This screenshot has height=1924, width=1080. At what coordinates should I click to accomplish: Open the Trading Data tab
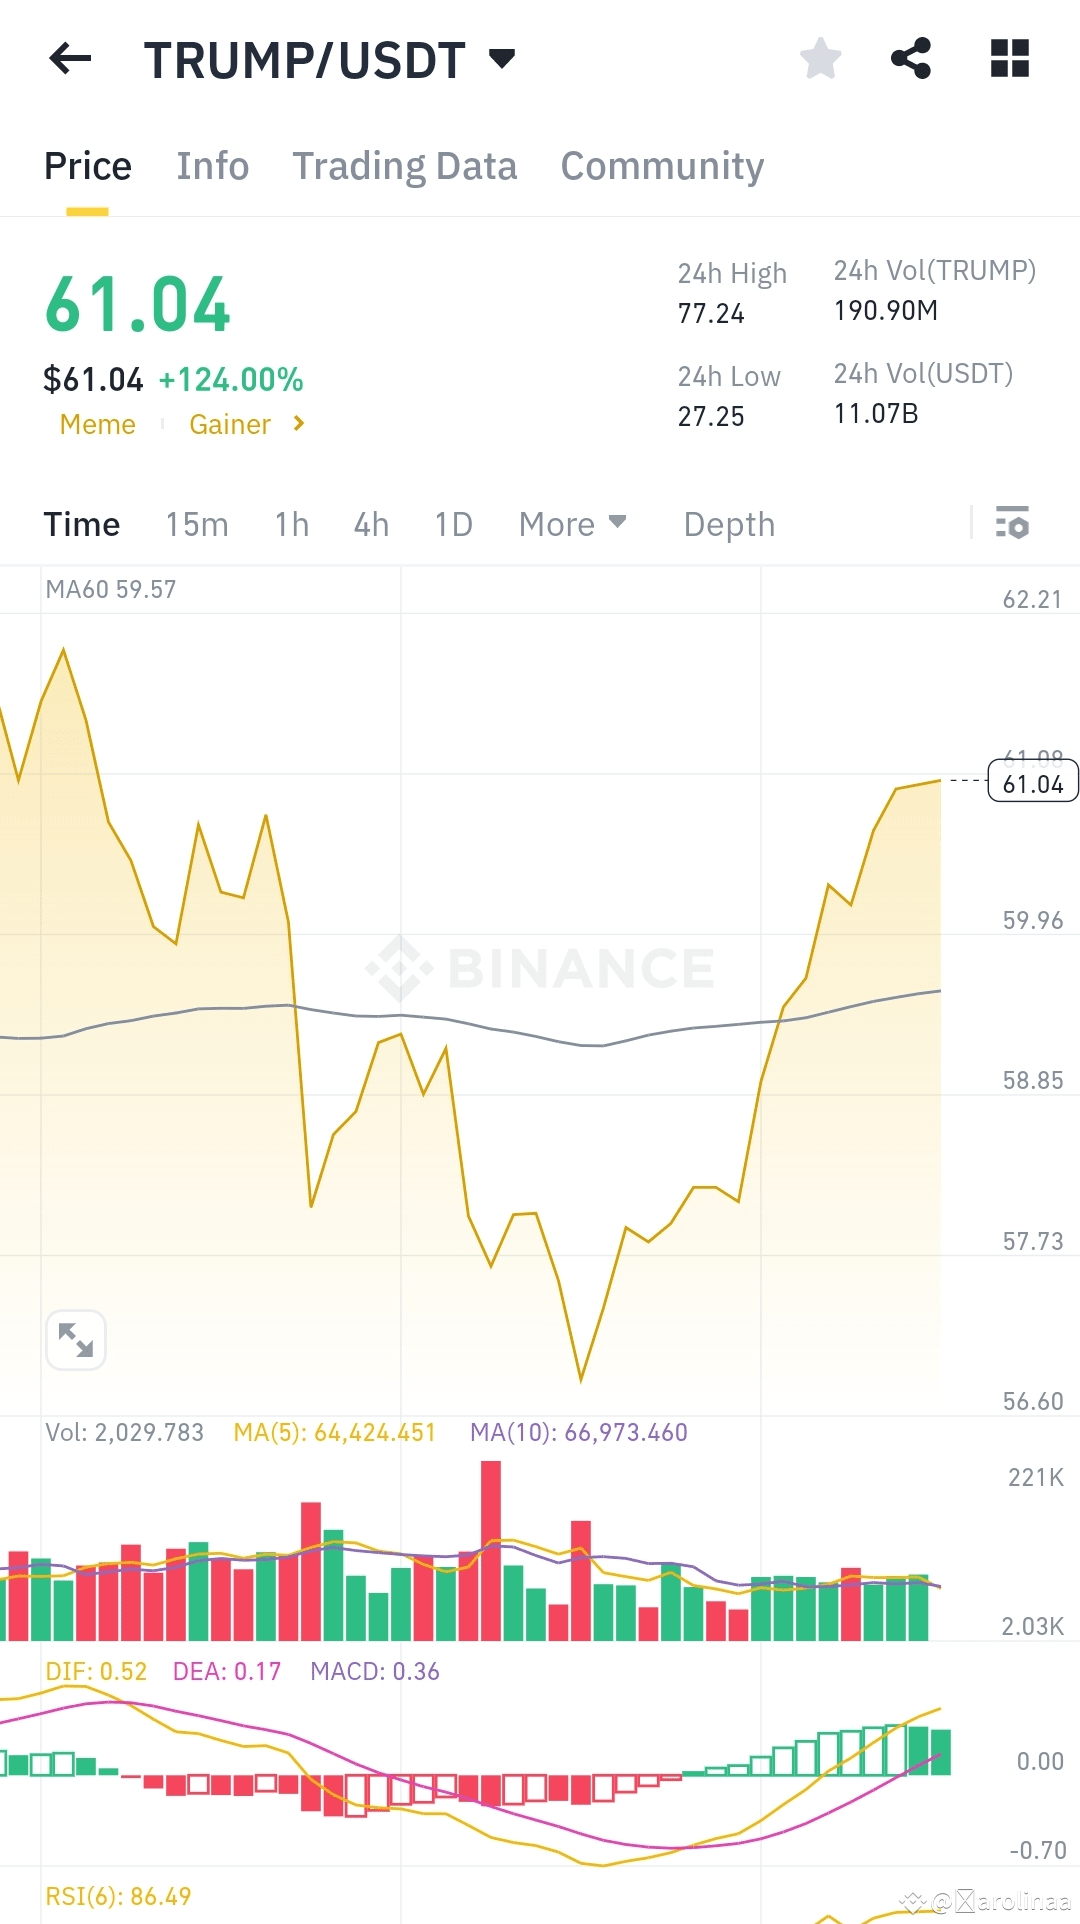404,165
